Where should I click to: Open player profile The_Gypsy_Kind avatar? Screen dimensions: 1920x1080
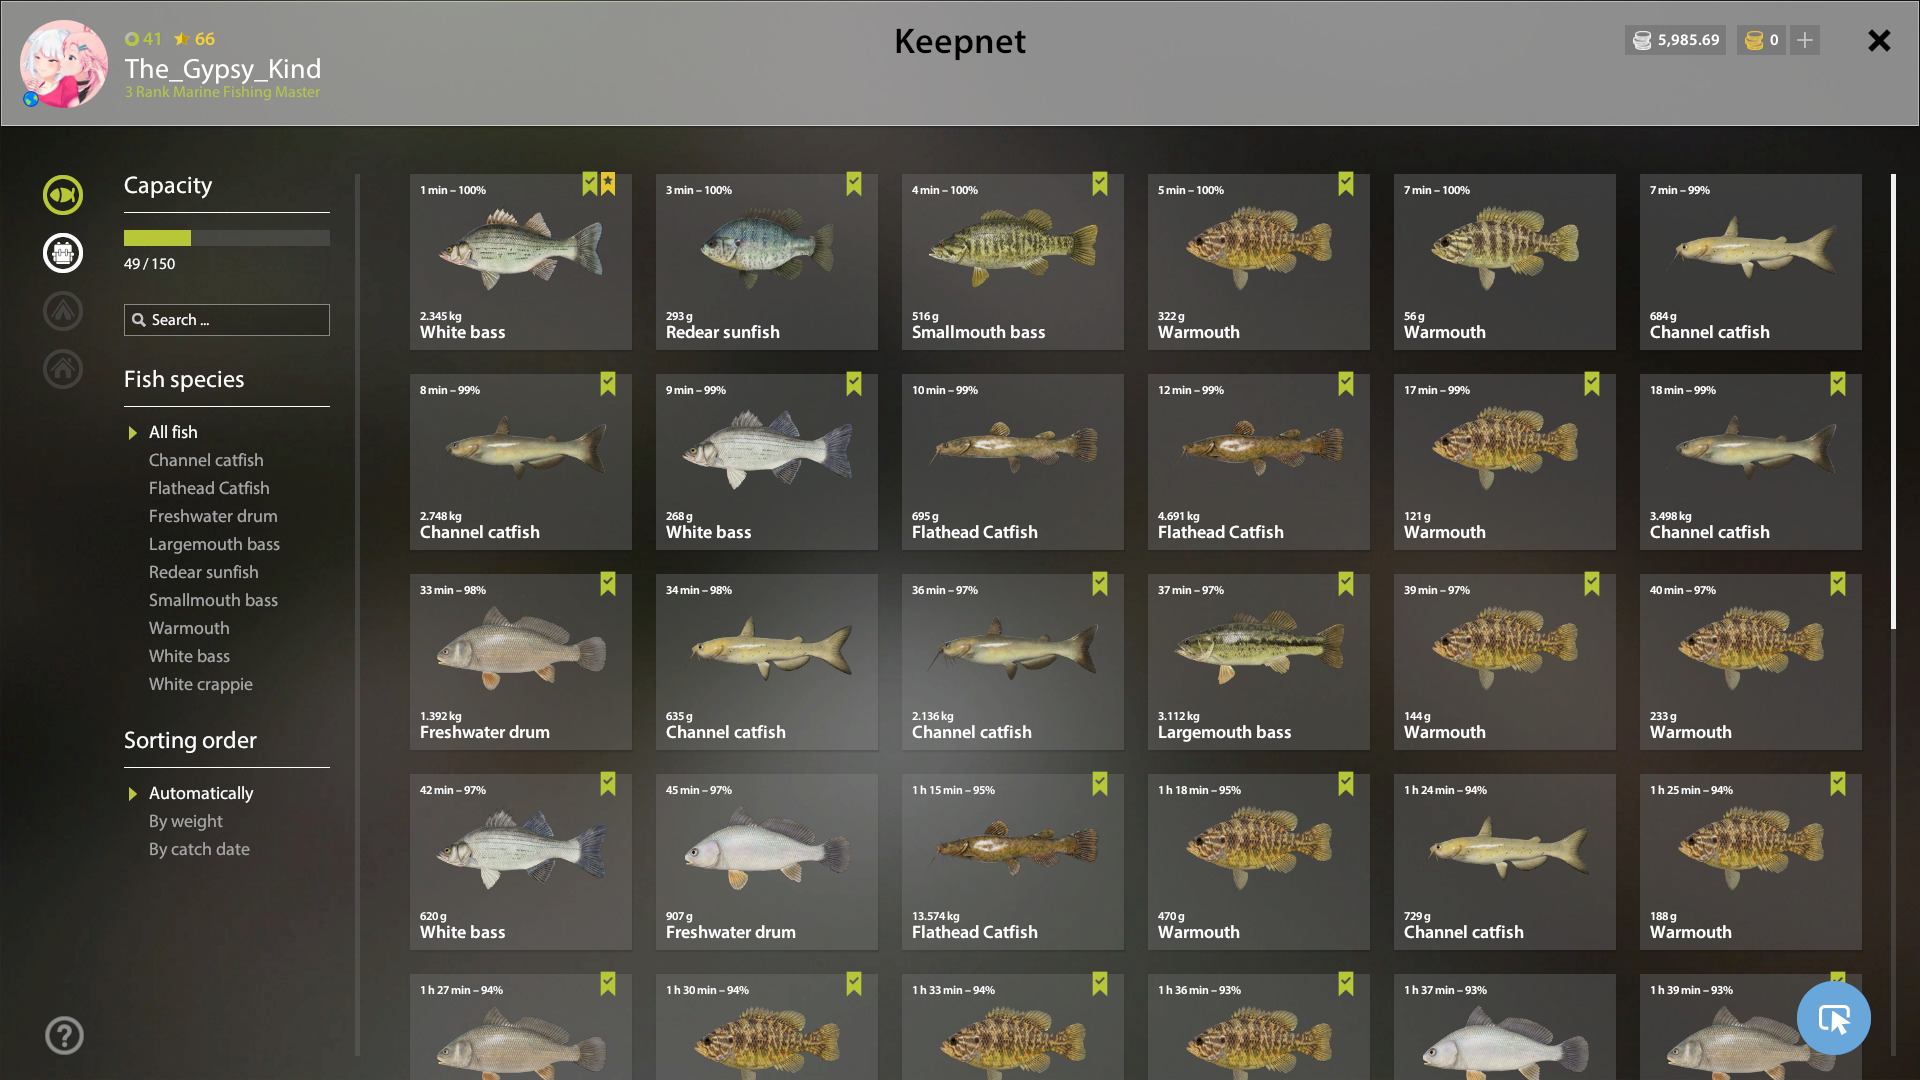coord(64,64)
